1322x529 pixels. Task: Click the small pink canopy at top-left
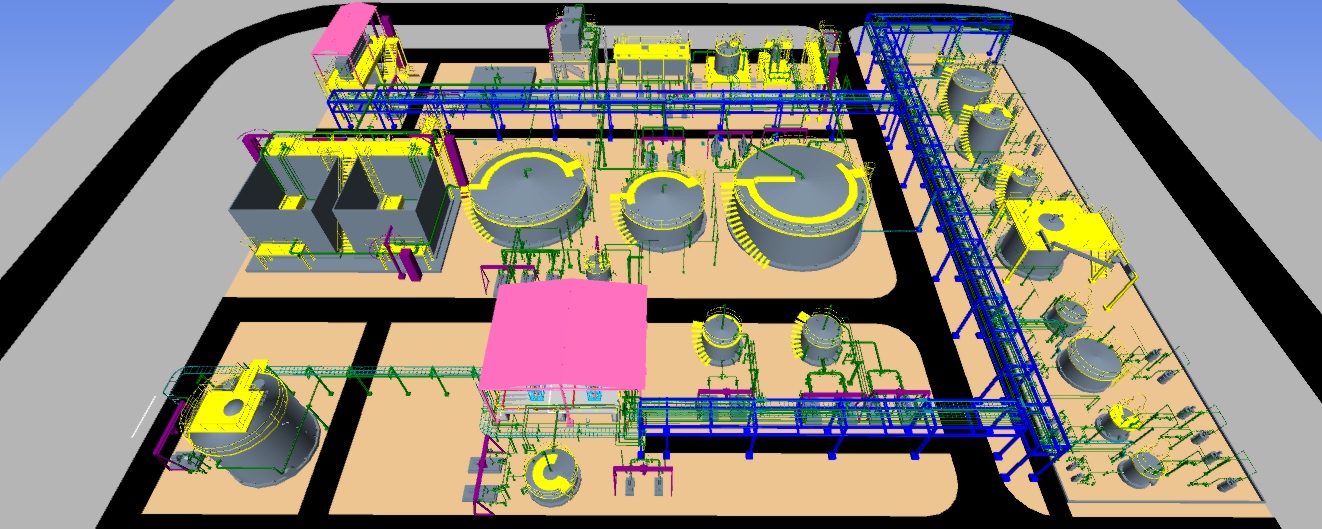(x=343, y=30)
